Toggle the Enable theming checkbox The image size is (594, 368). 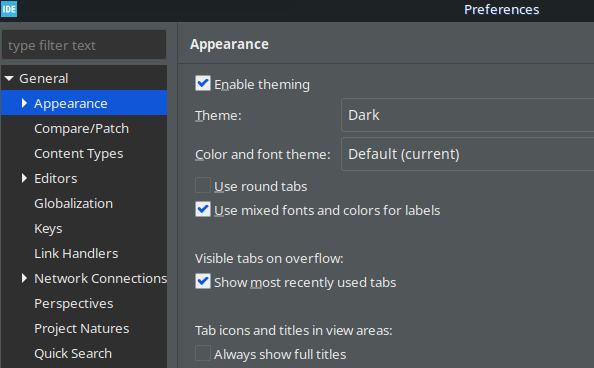[x=203, y=83]
